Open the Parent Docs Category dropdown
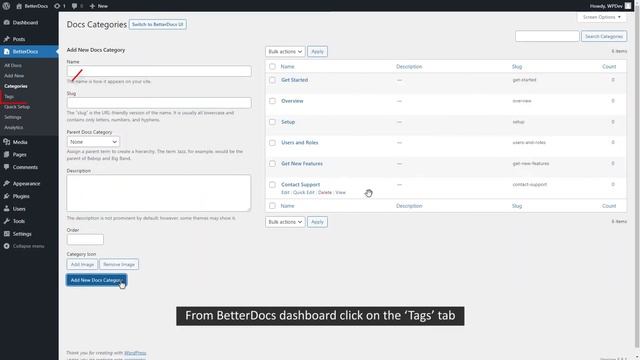This screenshot has height=360, width=640. click(x=93, y=142)
